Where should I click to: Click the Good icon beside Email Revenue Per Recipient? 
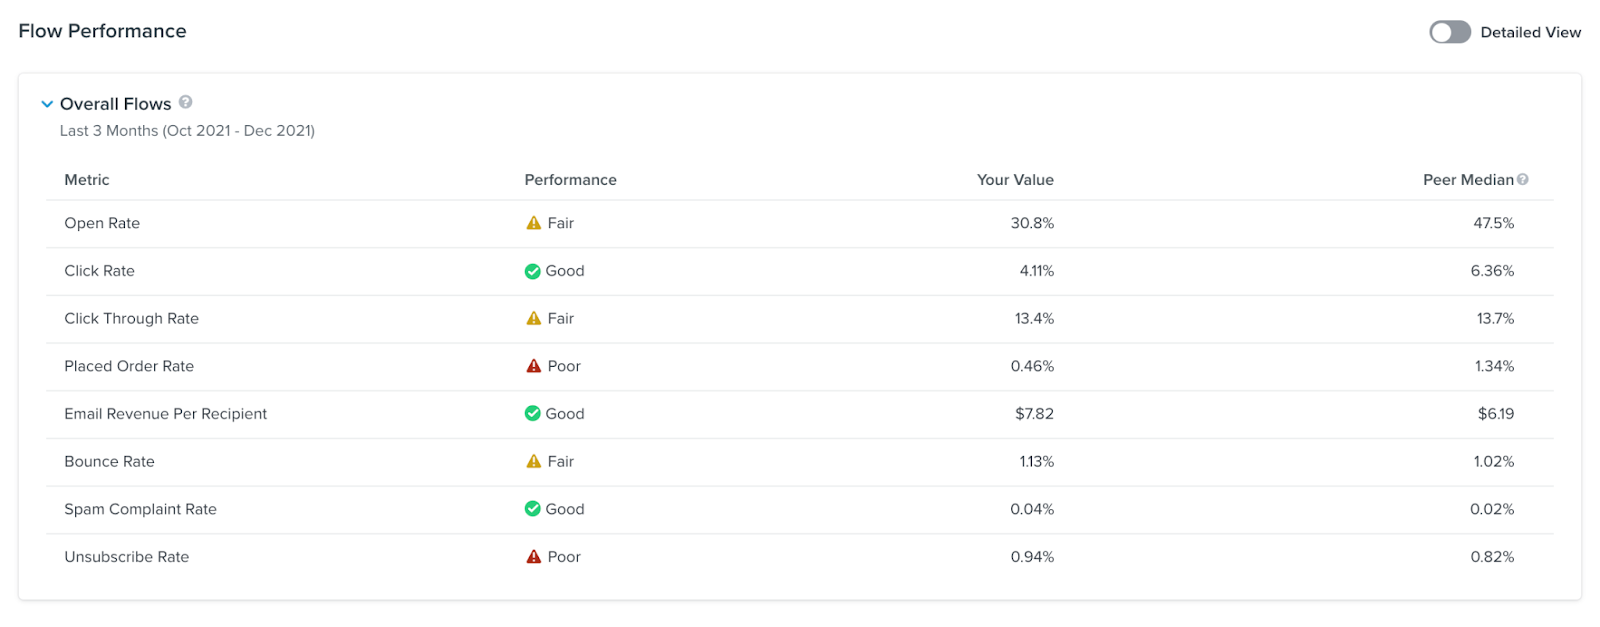point(533,414)
